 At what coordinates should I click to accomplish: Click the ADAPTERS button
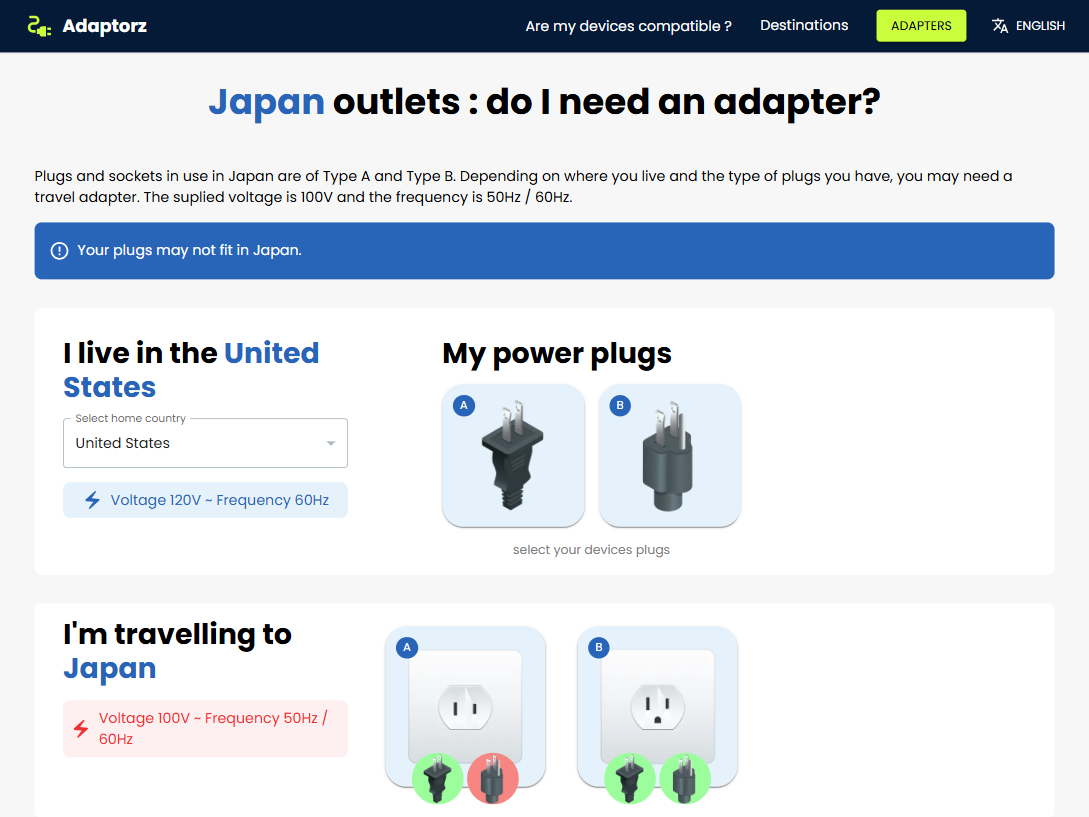point(921,26)
